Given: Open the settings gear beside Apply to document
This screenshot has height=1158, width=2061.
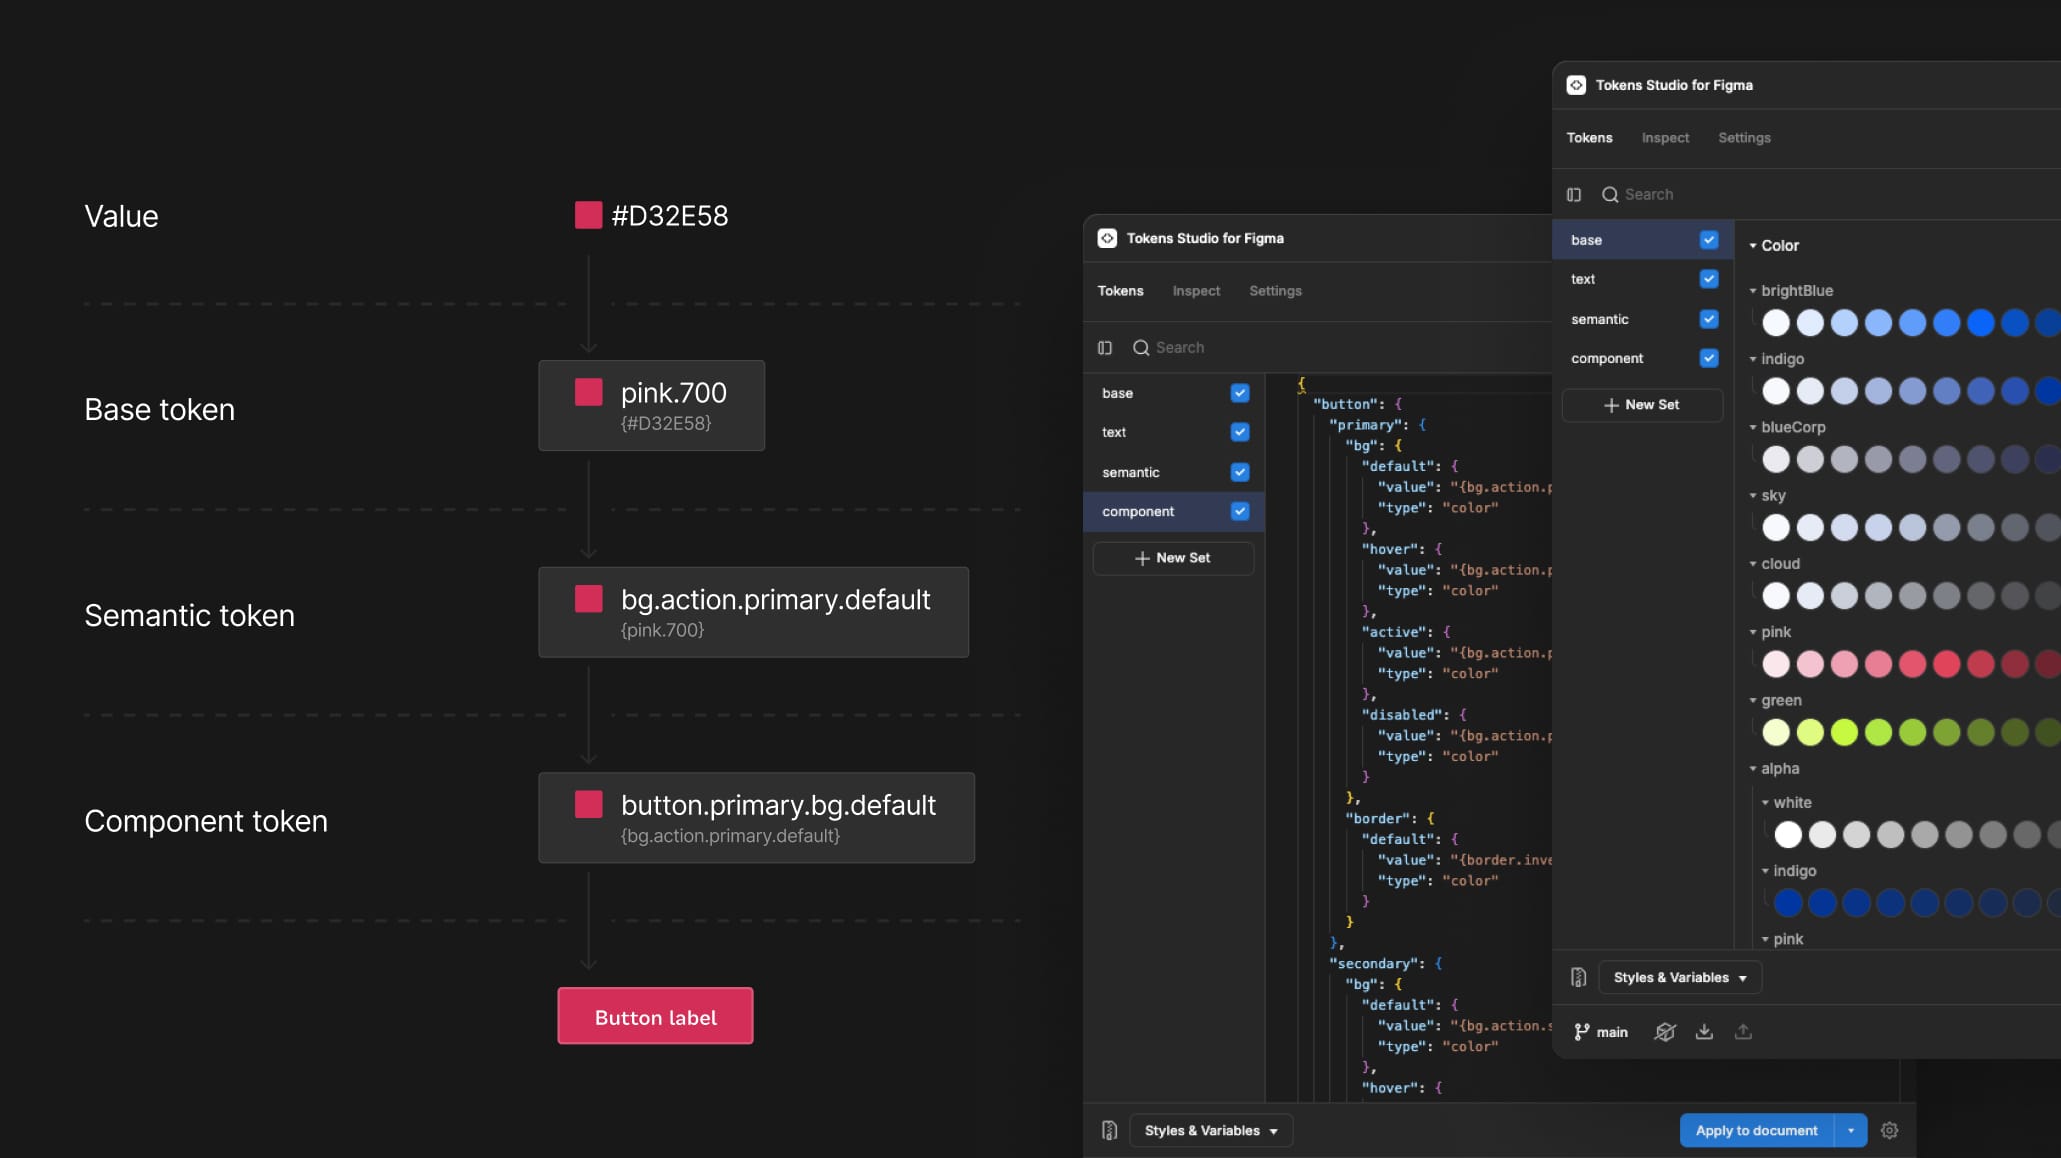Looking at the screenshot, I should click(x=1889, y=1130).
